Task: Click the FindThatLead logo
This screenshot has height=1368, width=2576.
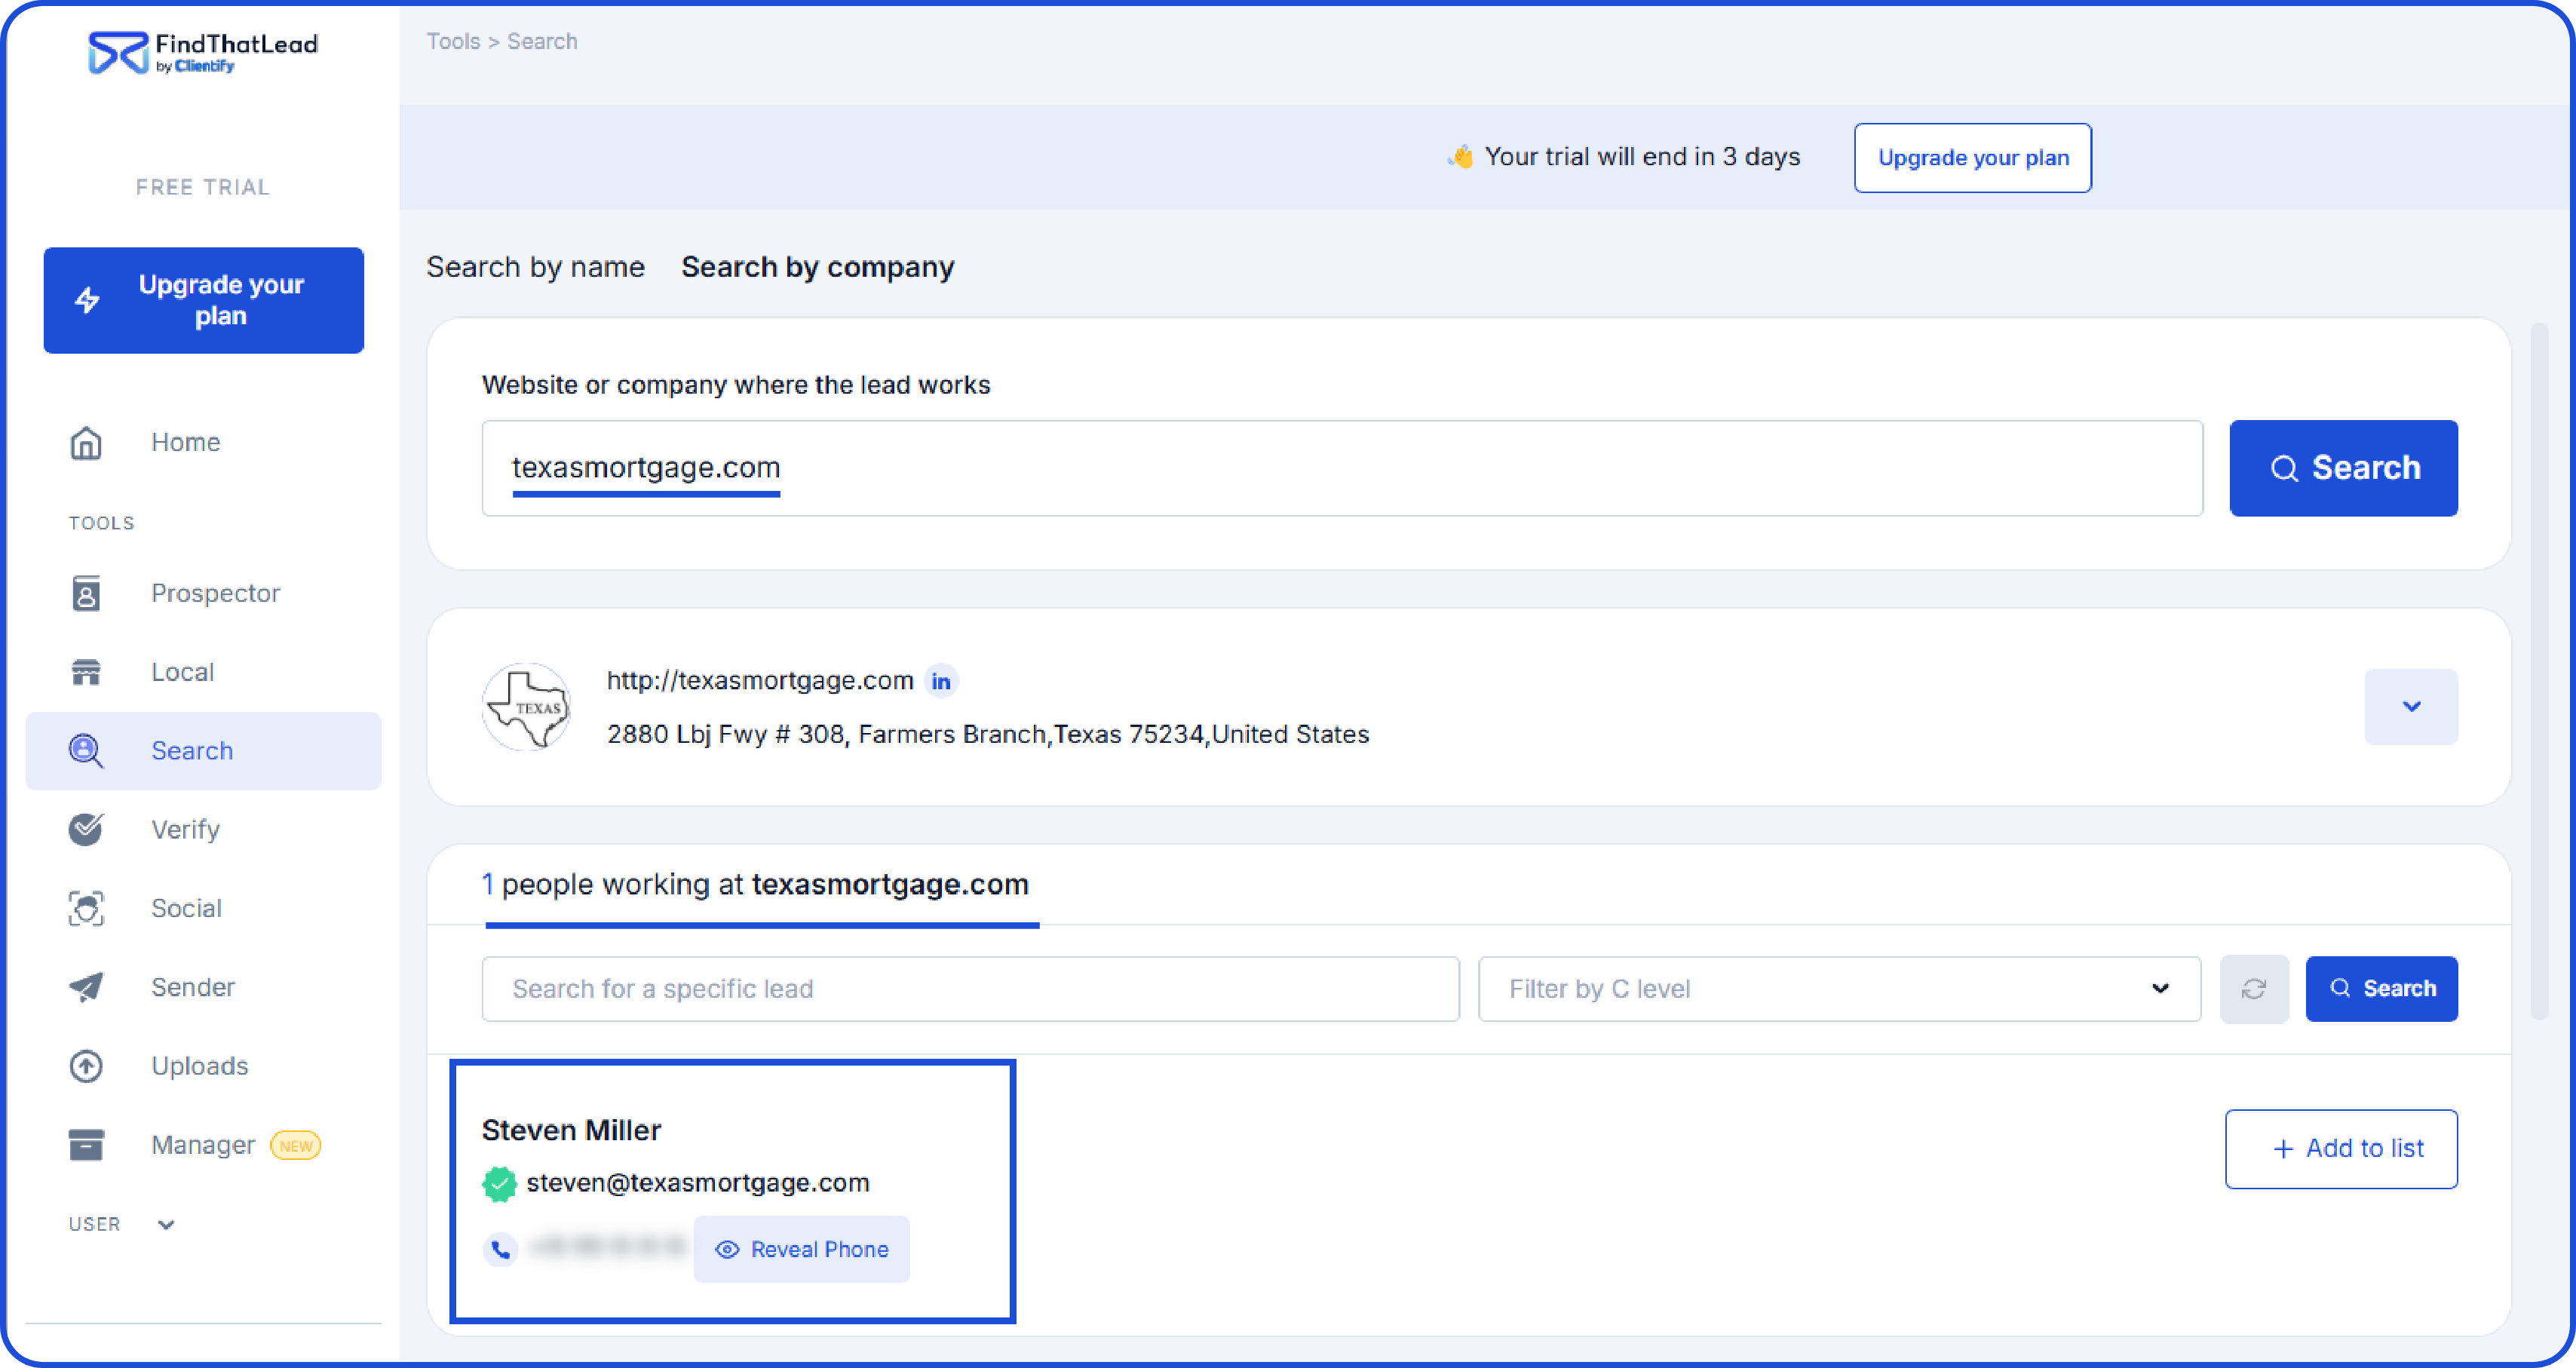Action: (203, 52)
